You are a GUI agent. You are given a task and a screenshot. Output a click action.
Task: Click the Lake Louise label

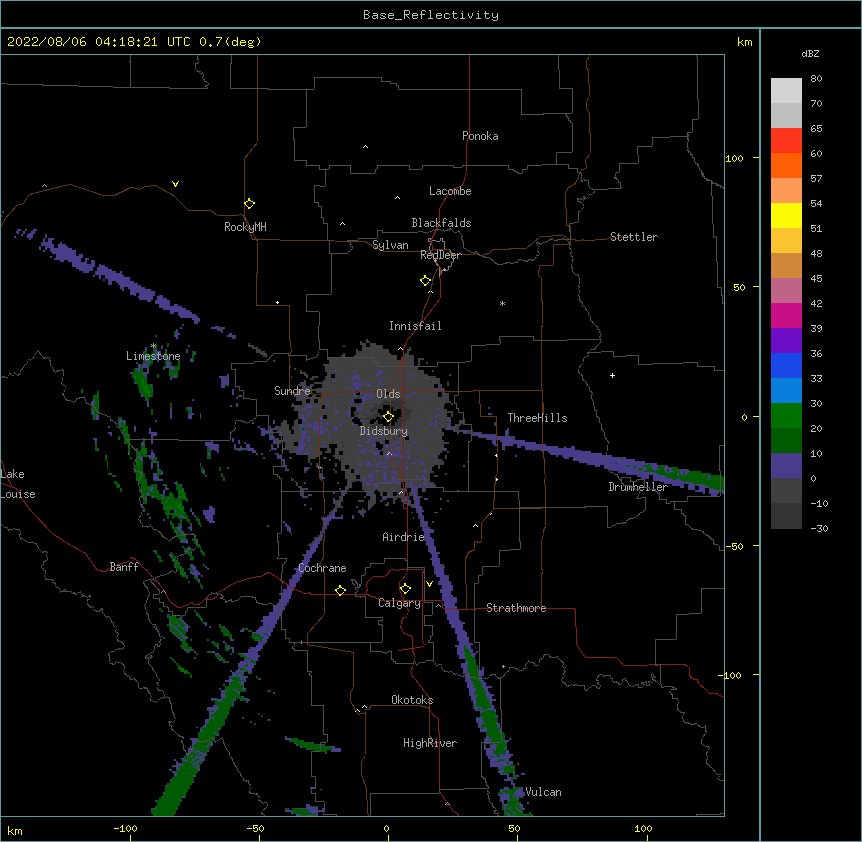[18, 484]
